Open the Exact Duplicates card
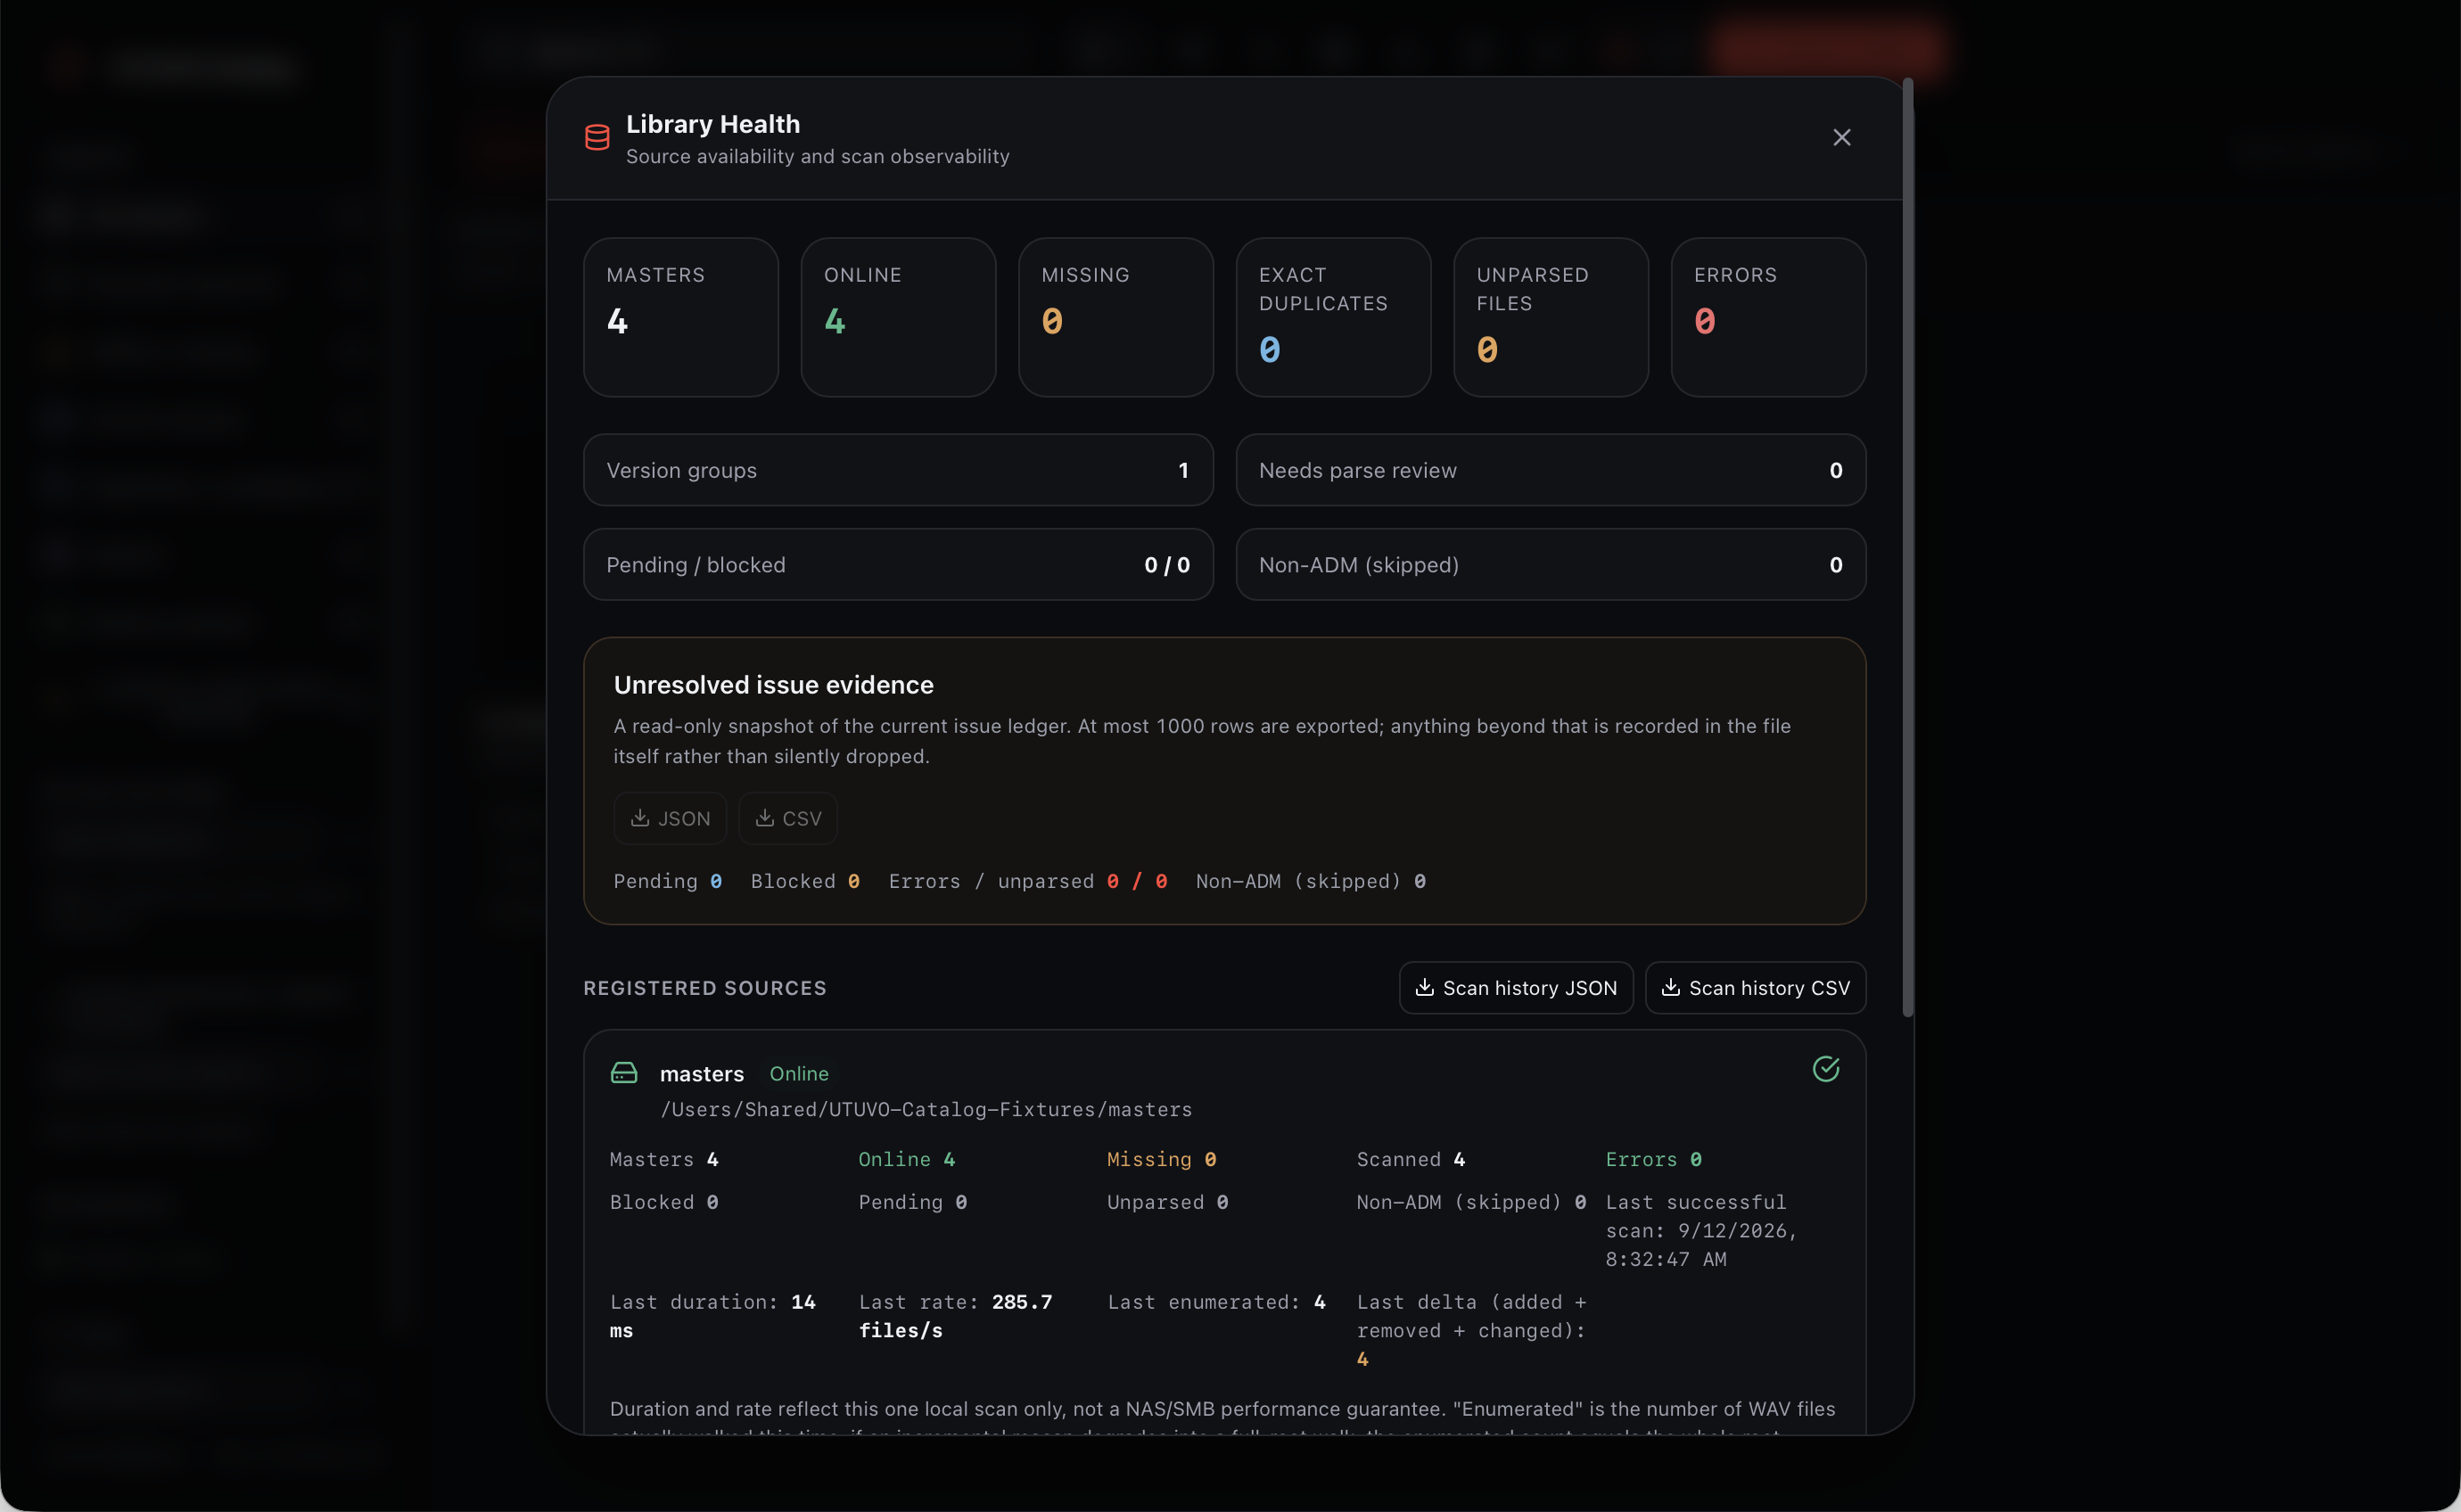The width and height of the screenshot is (2461, 1512). [1333, 317]
